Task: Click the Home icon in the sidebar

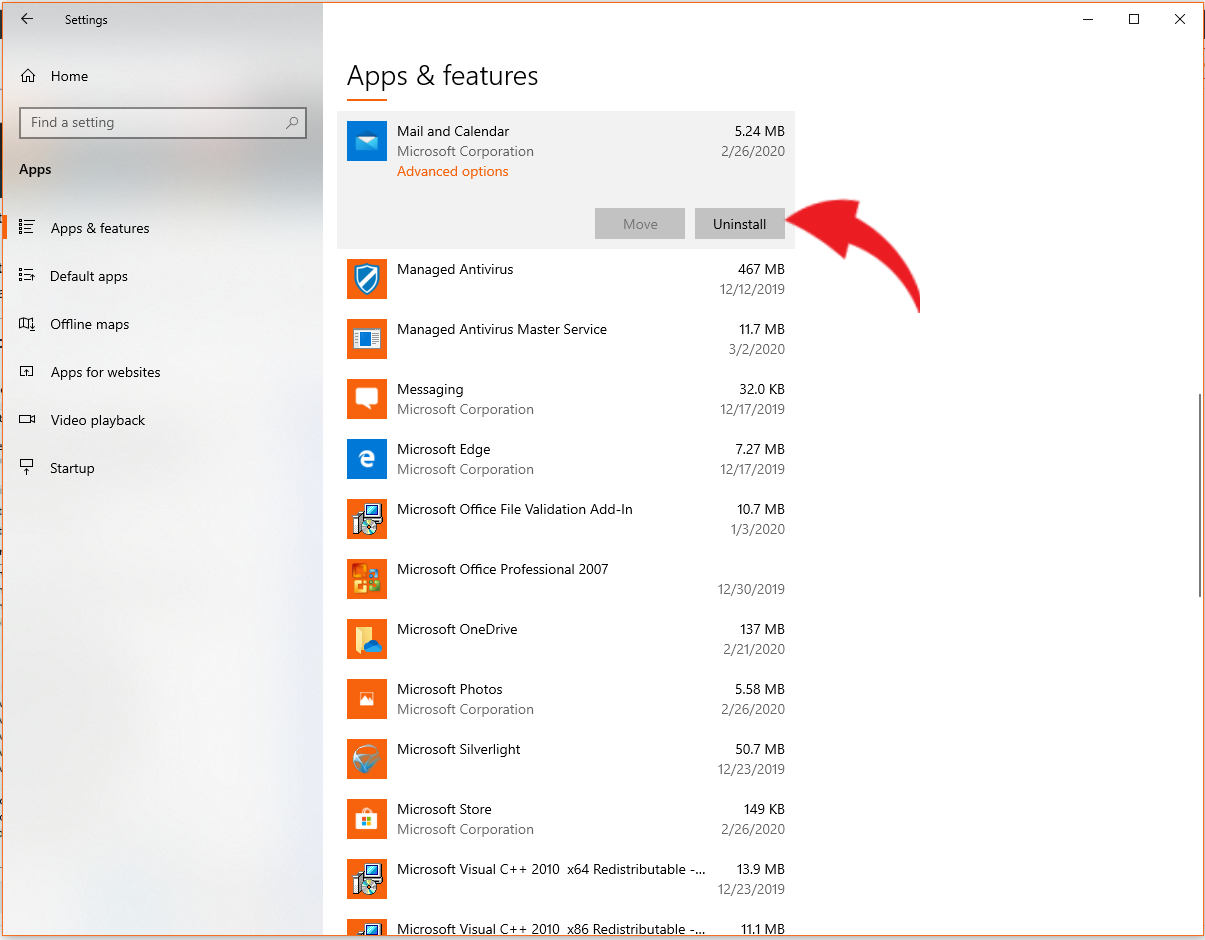Action: click(30, 75)
